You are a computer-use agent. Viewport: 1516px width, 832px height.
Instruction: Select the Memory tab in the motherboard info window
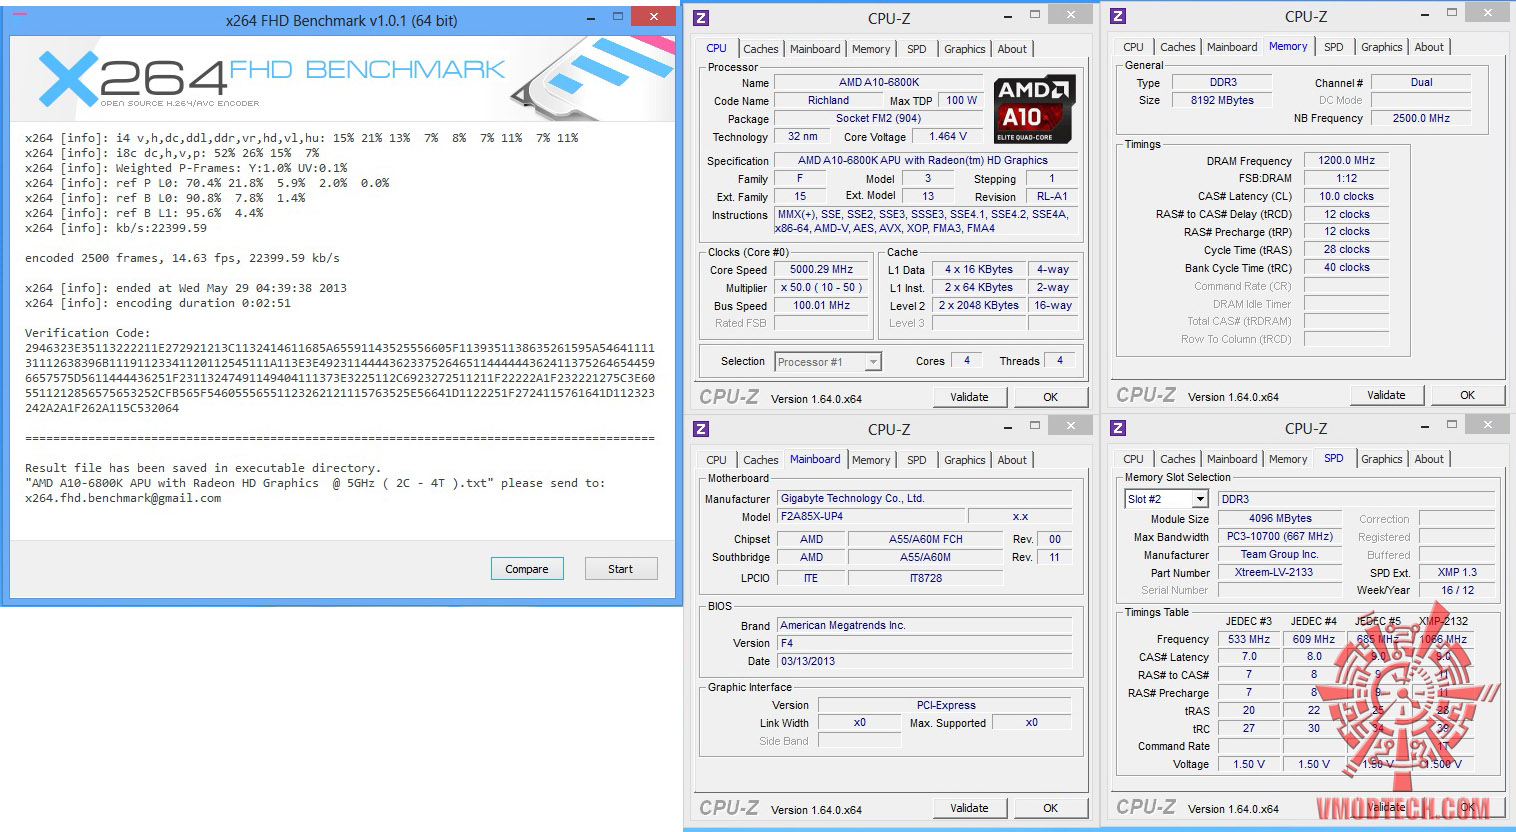point(871,460)
